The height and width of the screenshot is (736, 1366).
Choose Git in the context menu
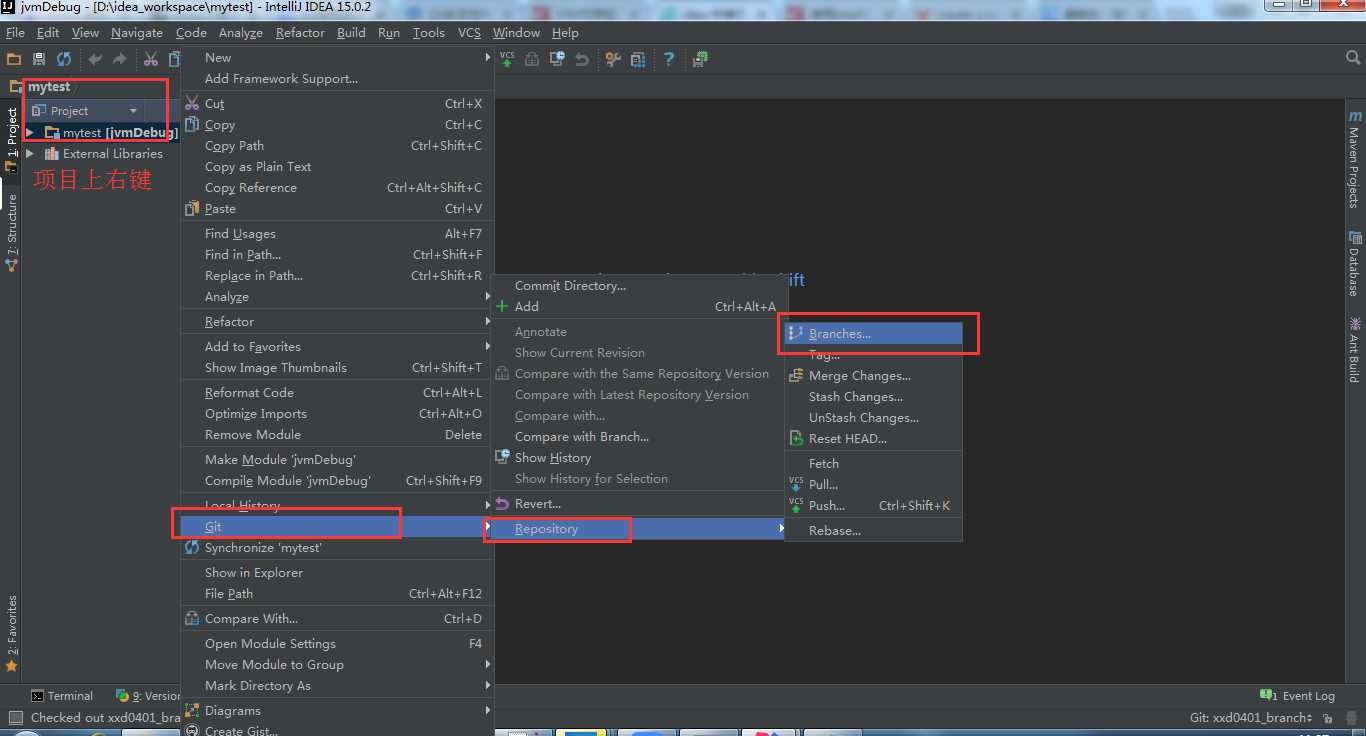click(x=337, y=526)
